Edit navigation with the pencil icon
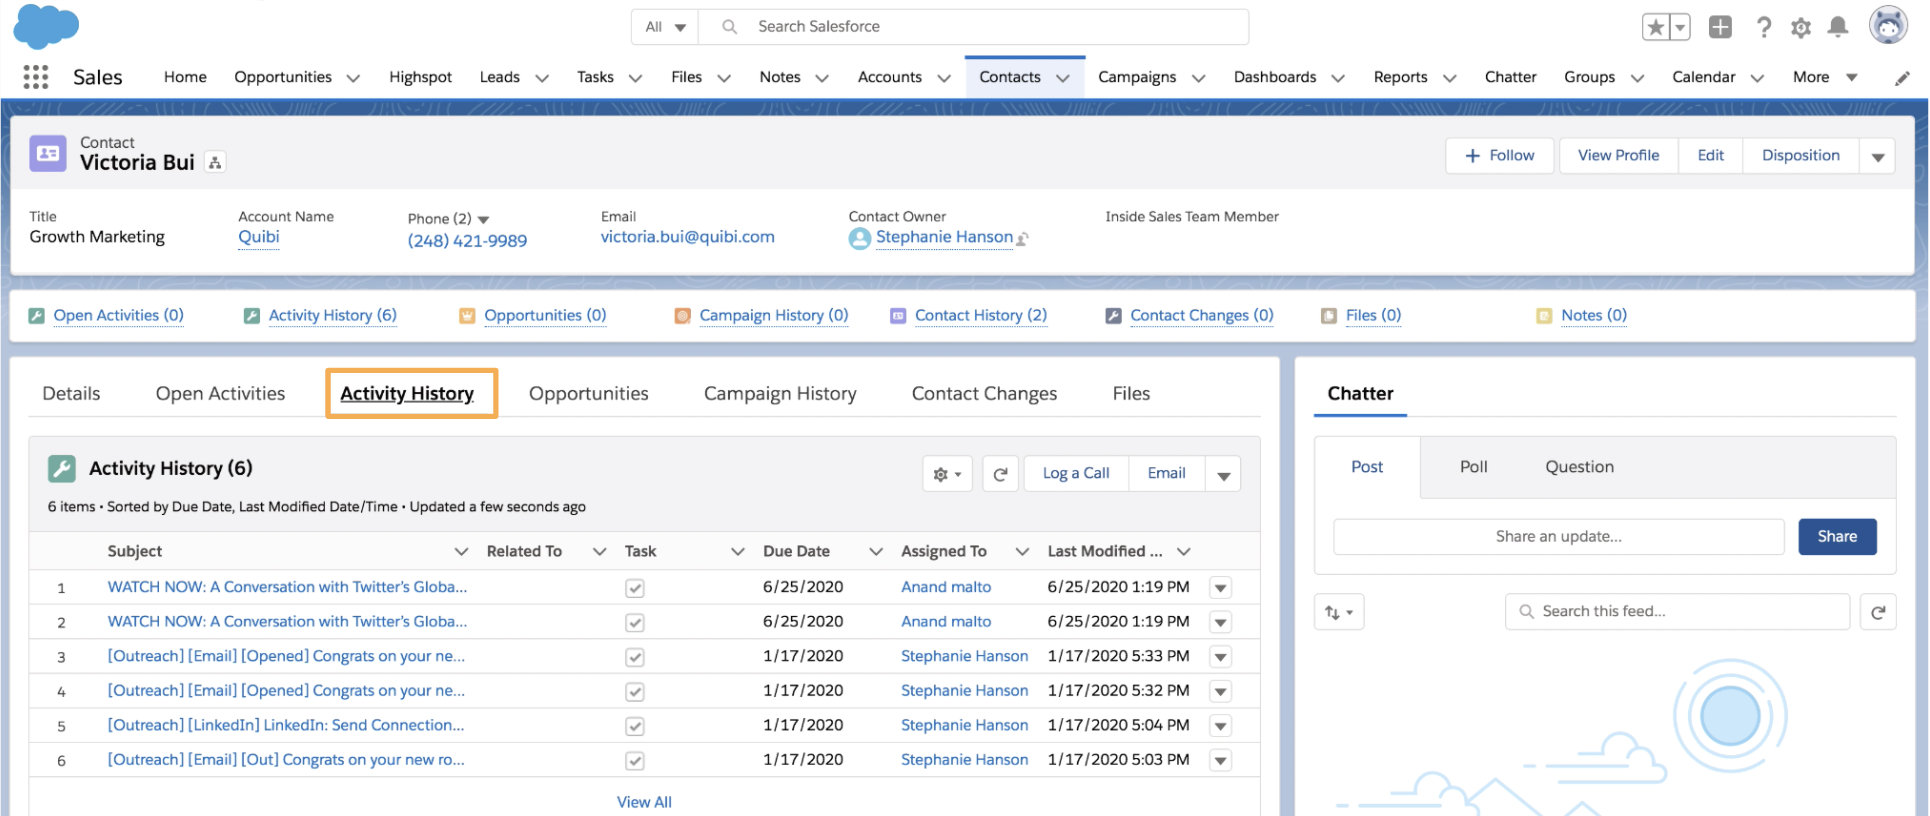Viewport: 1930px width, 816px height. coord(1902,78)
